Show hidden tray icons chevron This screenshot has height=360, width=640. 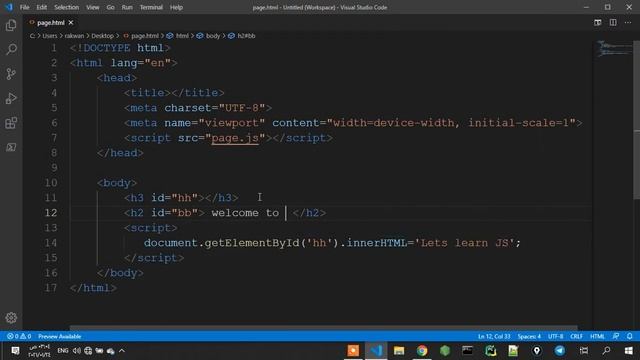coord(122,351)
